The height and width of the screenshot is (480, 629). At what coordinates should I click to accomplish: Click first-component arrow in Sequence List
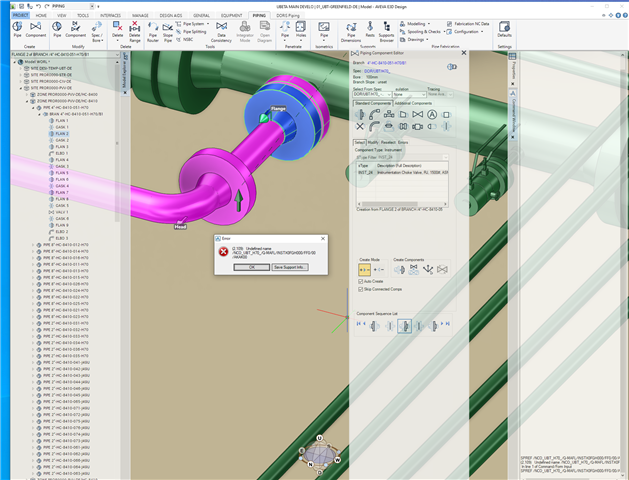pos(359,324)
